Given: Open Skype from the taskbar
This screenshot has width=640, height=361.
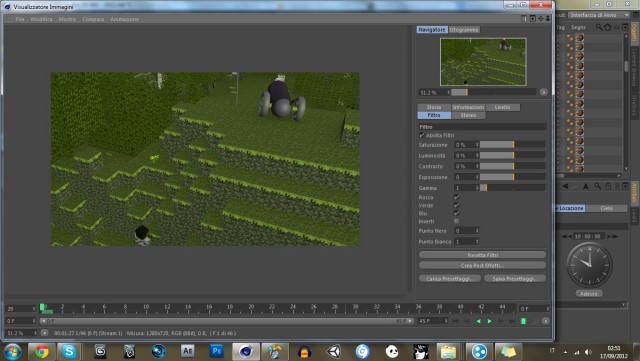Looking at the screenshot, I should pyautogui.click(x=69, y=351).
